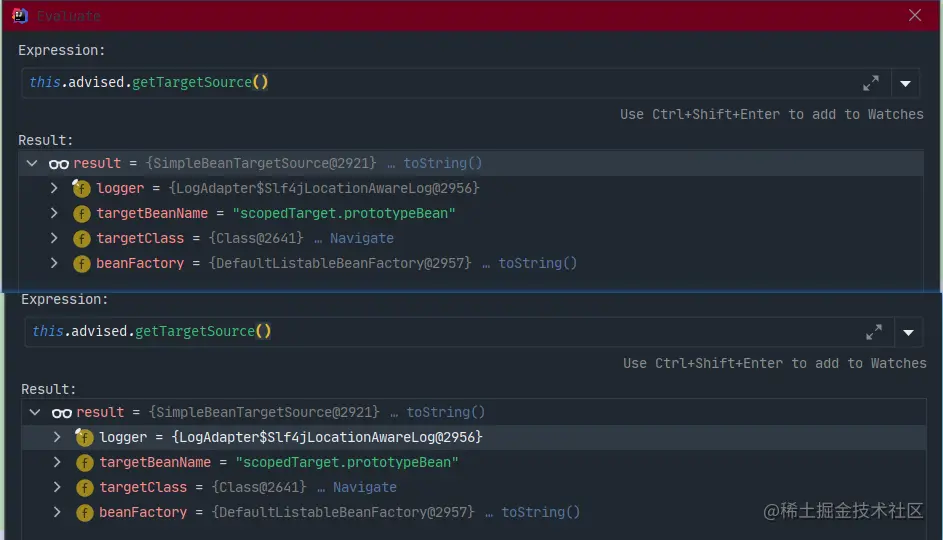Viewport: 943px width, 540px height.
Task: Select lower {LogAdapter$Slf4jLocationAwareLog@2956} value
Action: click(327, 437)
